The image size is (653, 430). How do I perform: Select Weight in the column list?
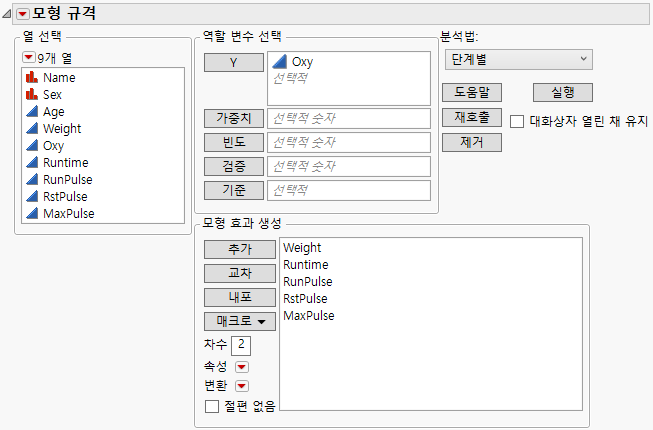tap(62, 129)
